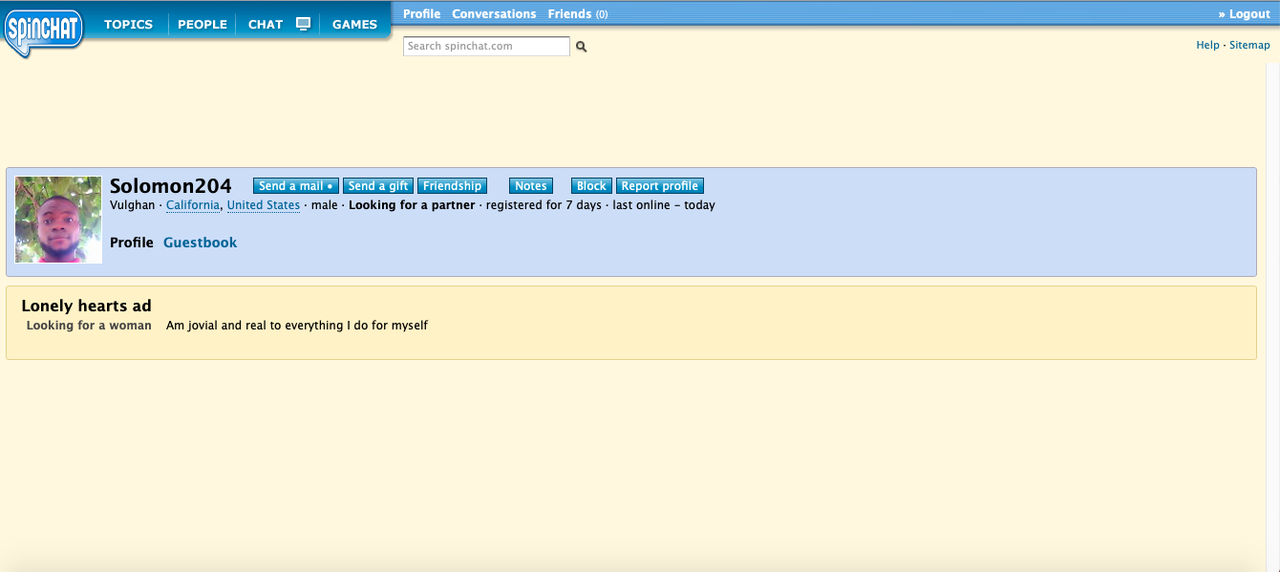Open the Games menu

354,24
